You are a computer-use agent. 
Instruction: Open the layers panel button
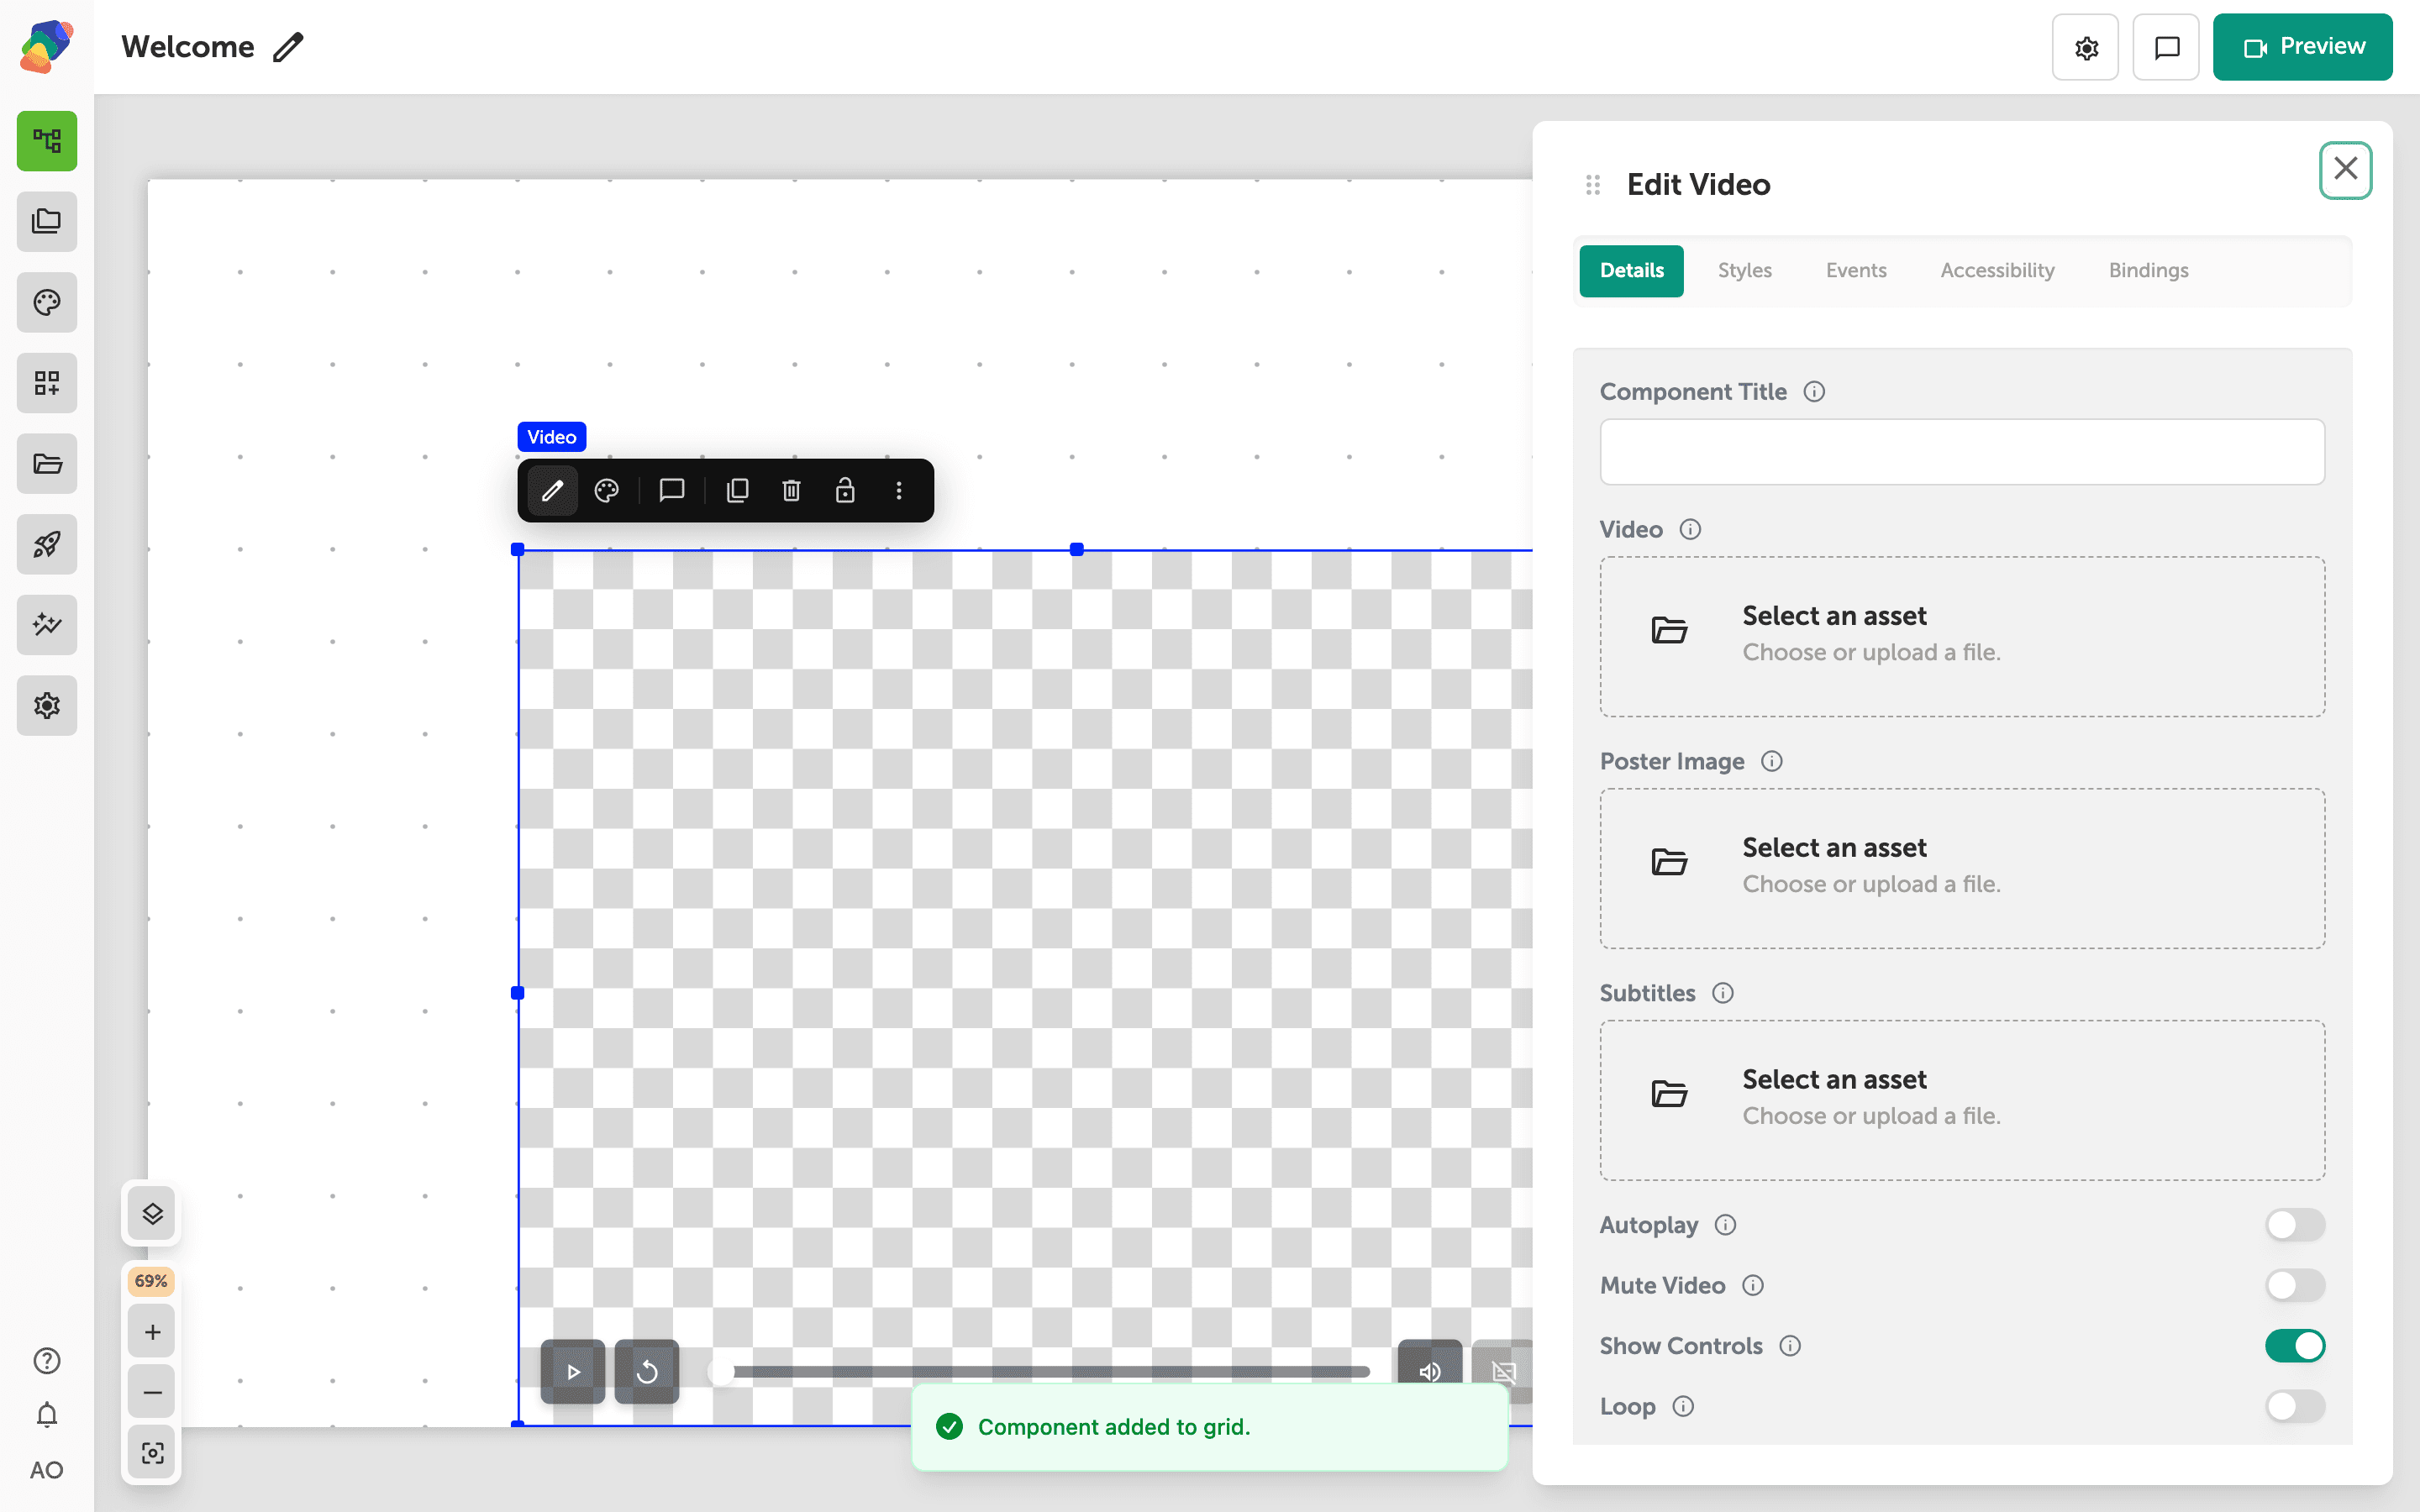[x=152, y=1214]
